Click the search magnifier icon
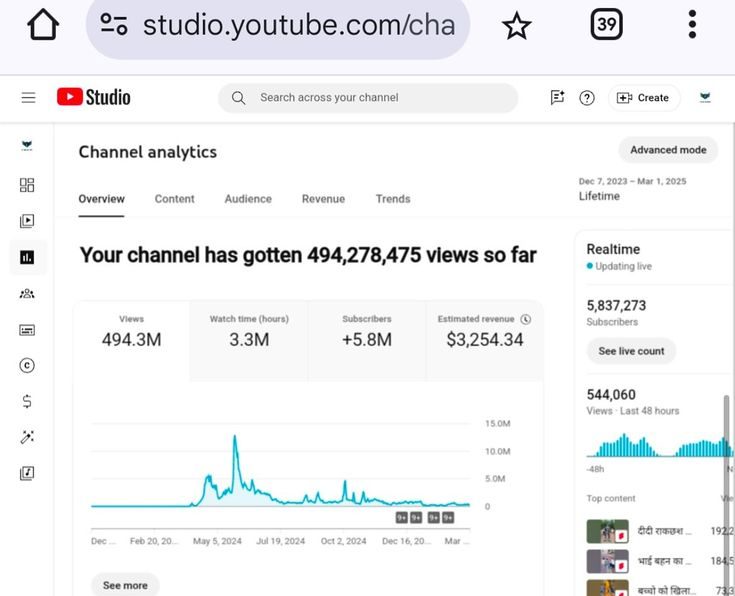The width and height of the screenshot is (735, 596). tap(238, 98)
